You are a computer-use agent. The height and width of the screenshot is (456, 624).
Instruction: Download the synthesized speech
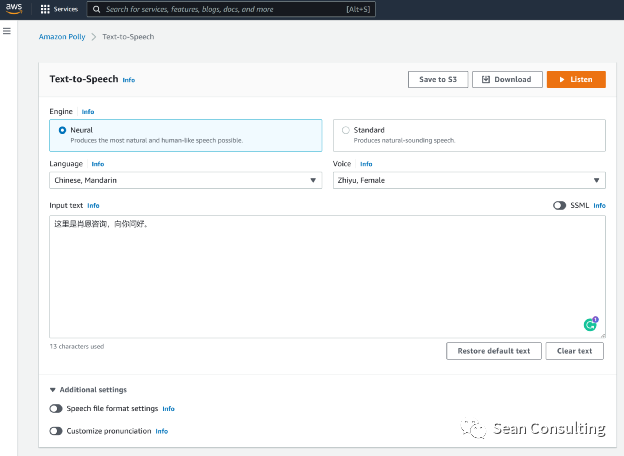tap(507, 80)
